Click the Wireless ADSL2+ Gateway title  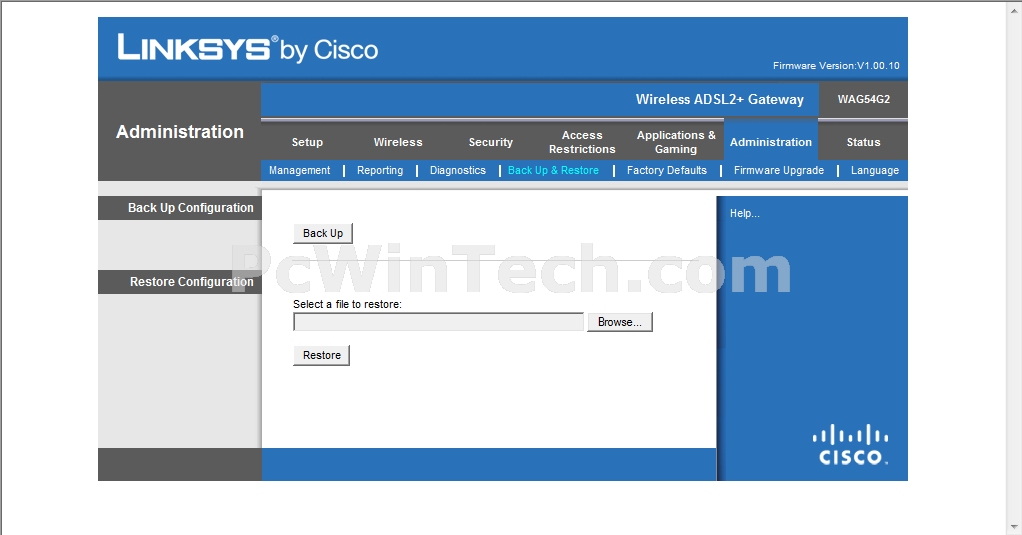point(720,99)
